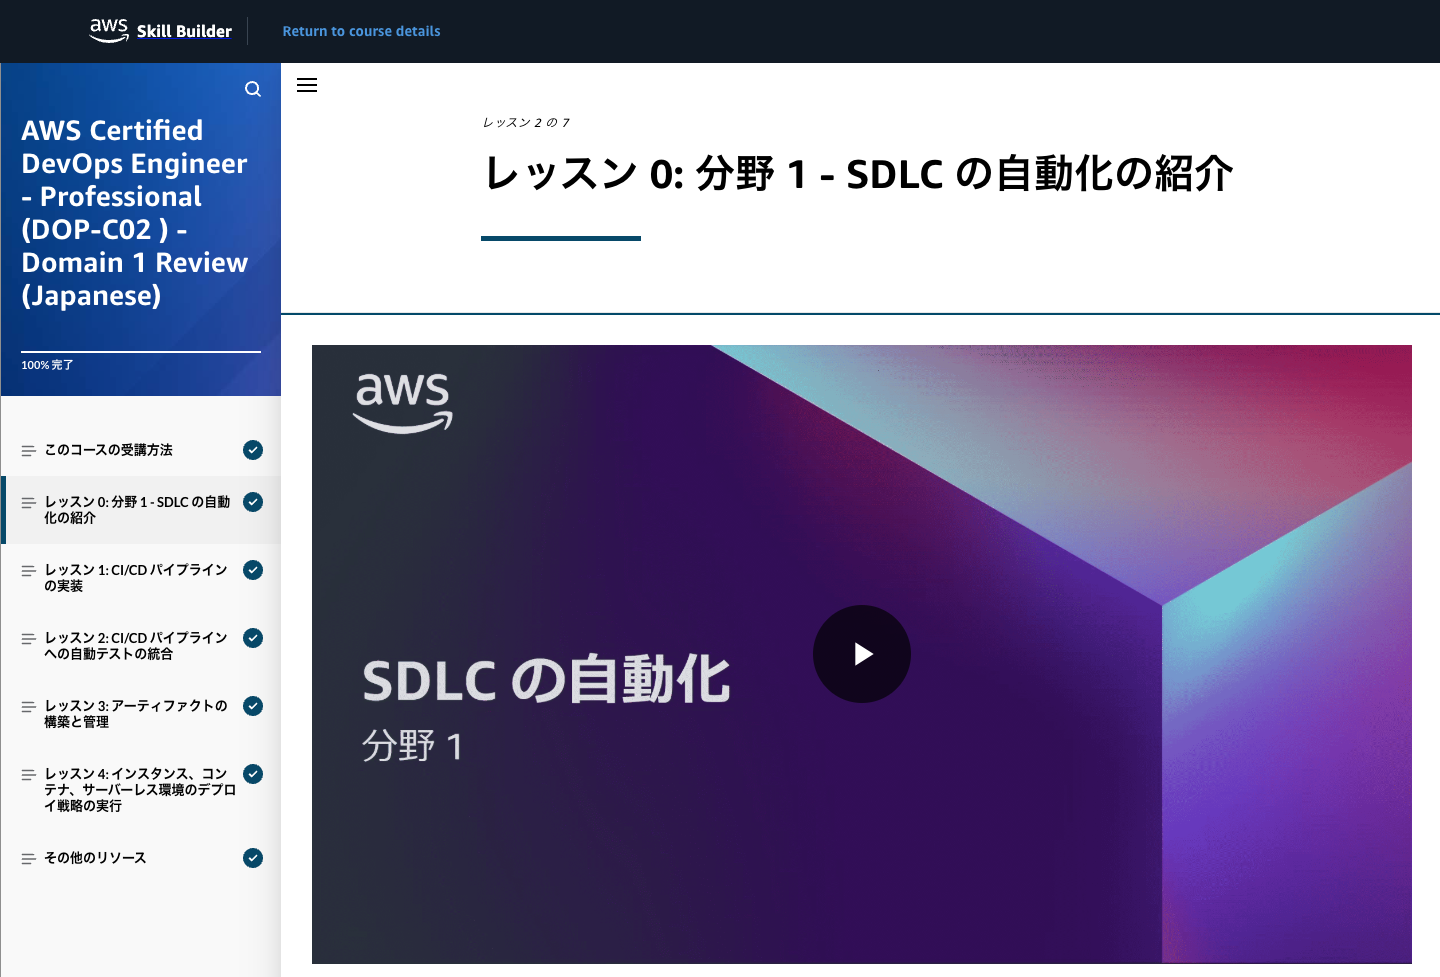Toggle the completion check on レッスン 3
The width and height of the screenshot is (1440, 977).
pyautogui.click(x=253, y=706)
